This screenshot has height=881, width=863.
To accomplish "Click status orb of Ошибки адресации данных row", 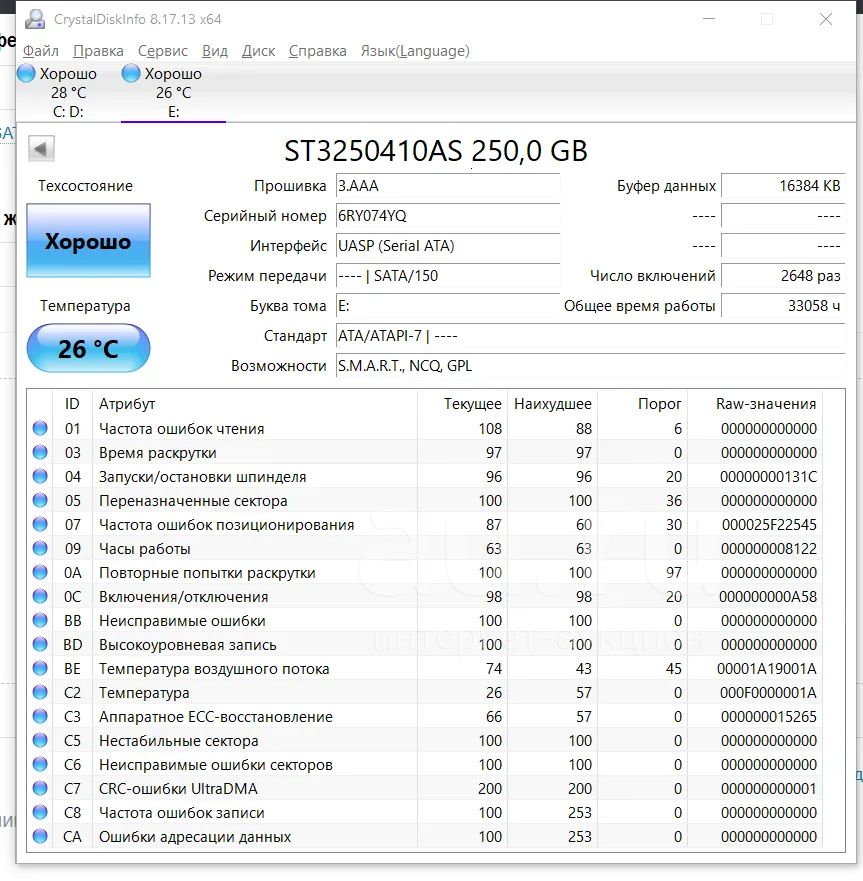I will tap(40, 837).
